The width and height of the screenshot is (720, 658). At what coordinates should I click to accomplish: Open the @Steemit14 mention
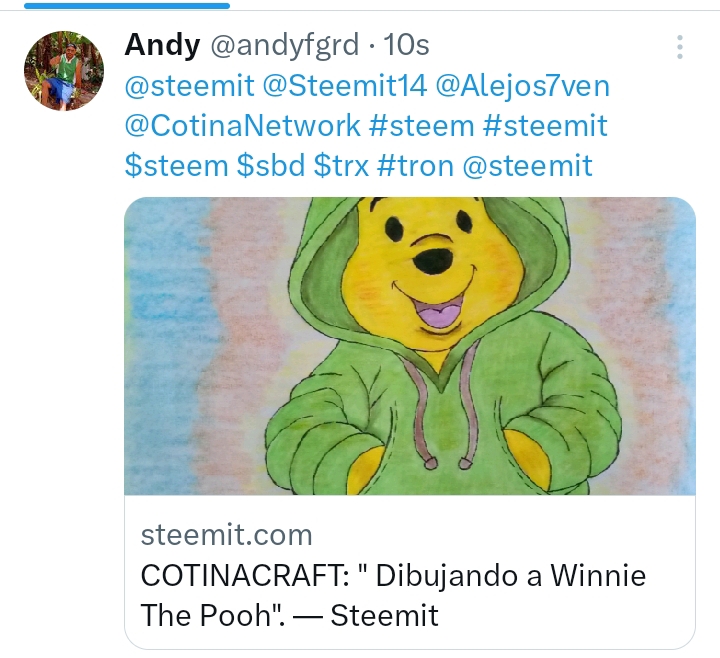[x=345, y=86]
